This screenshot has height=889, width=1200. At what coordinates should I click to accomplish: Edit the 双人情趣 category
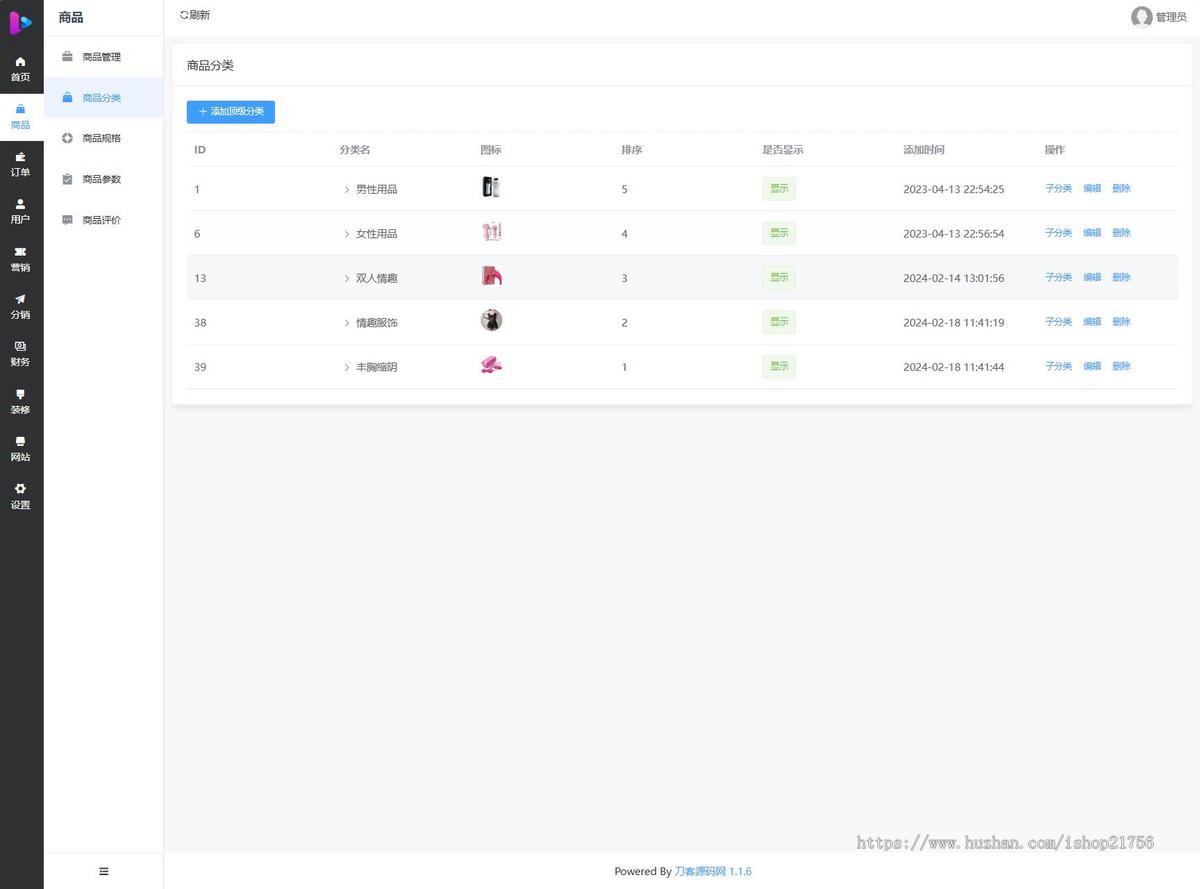tap(1092, 277)
